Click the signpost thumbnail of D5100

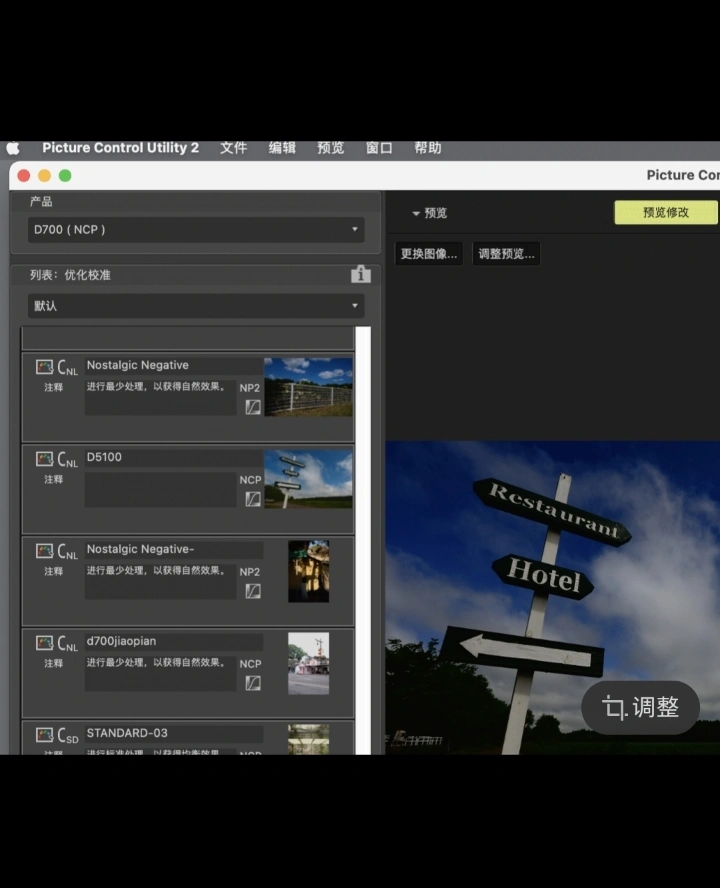(x=308, y=479)
